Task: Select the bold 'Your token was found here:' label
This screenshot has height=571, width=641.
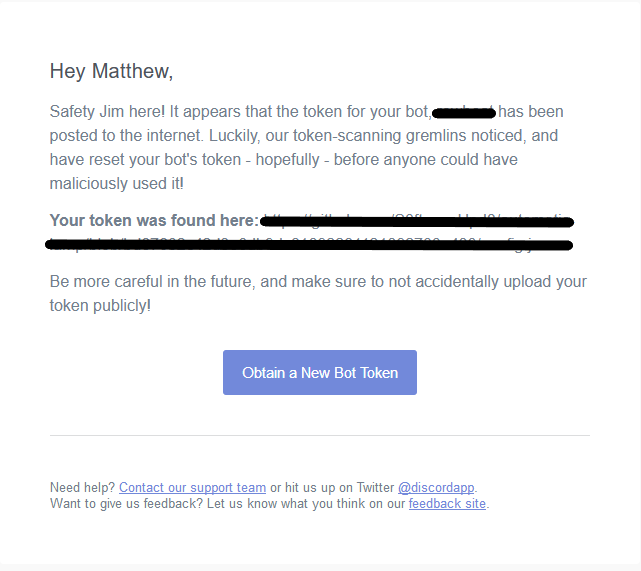Action: [153, 221]
